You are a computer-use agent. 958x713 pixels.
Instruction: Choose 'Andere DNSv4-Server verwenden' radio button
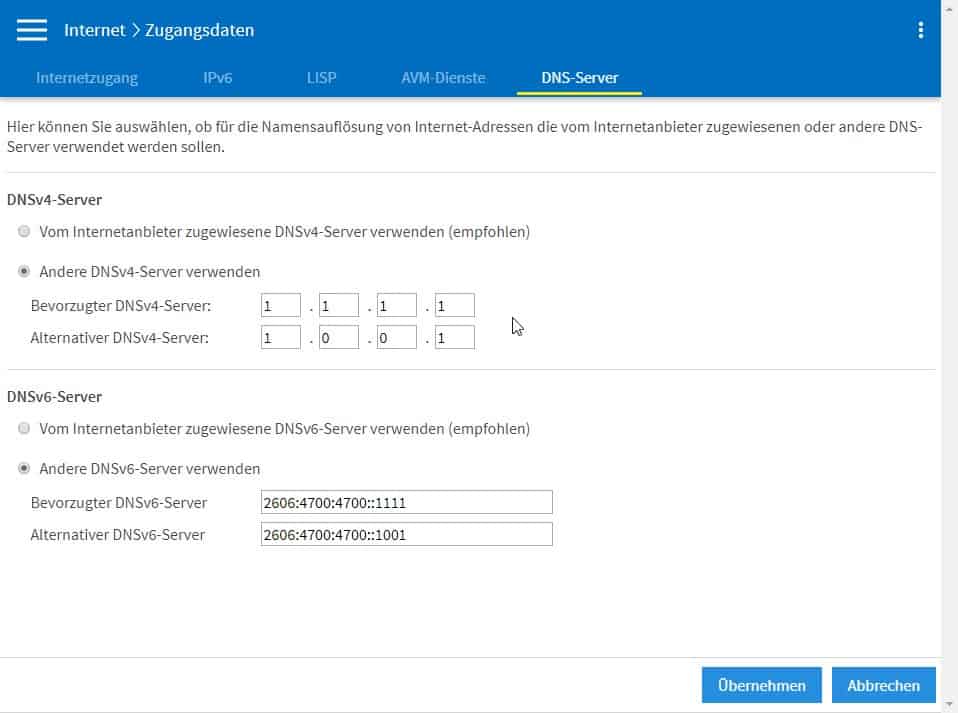coord(24,271)
